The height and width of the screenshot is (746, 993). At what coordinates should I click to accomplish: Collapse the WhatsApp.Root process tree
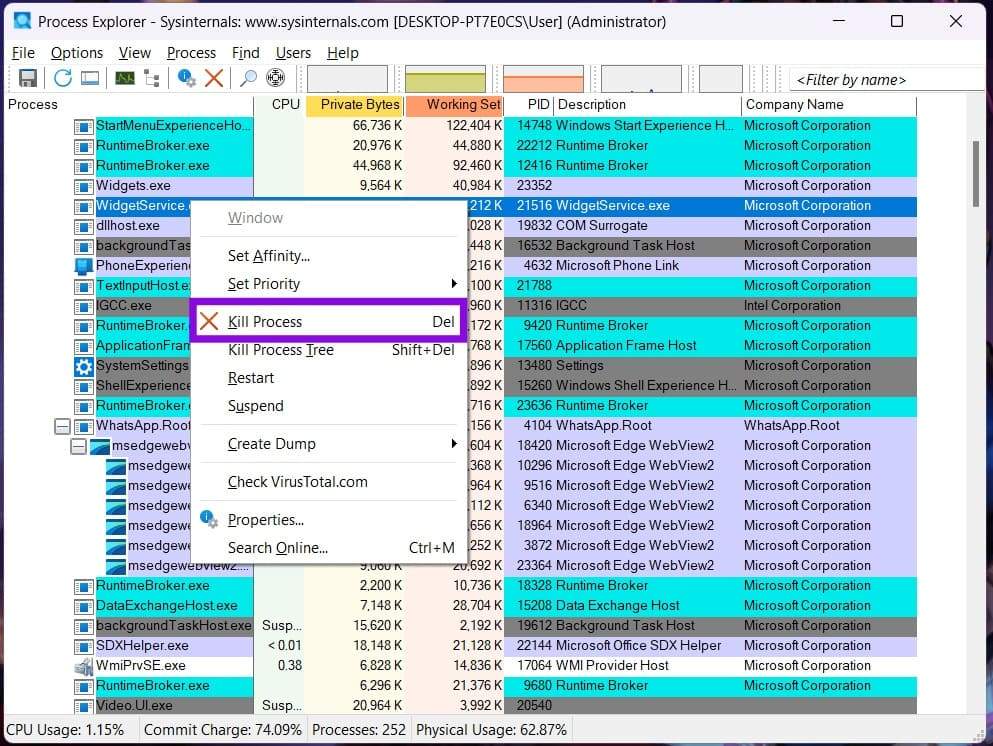pos(62,426)
